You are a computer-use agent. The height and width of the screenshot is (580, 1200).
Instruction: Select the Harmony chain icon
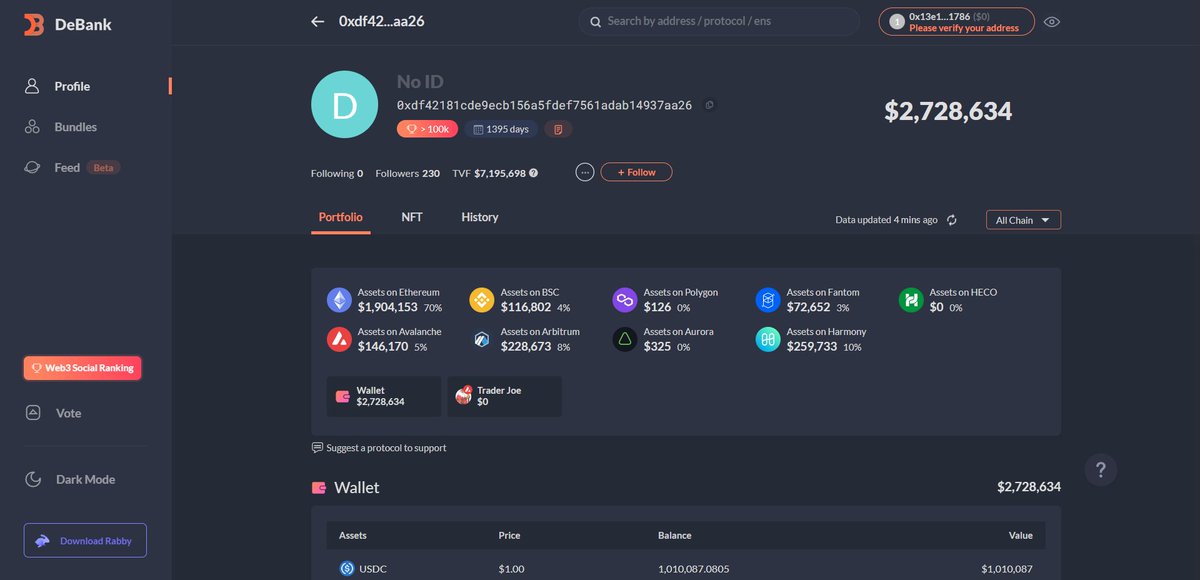point(769,339)
